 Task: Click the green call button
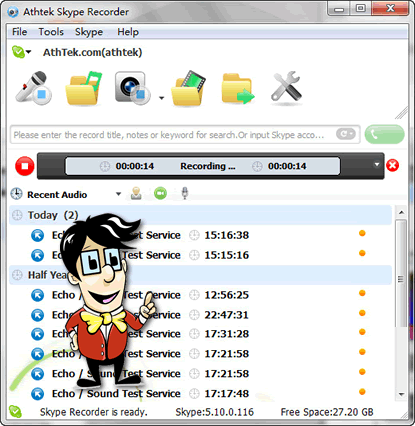384,134
